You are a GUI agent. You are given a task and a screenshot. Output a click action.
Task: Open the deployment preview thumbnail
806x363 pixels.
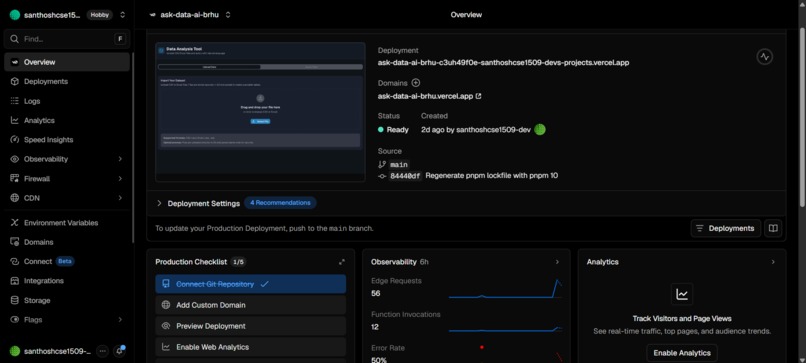click(260, 112)
